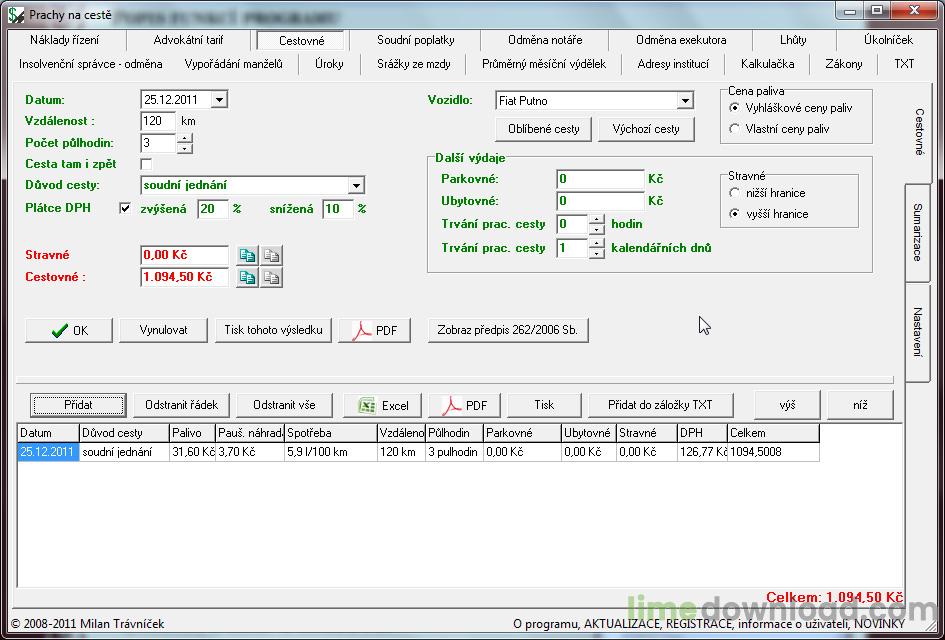
Task: Click the Parkovné input field
Action: (x=600, y=180)
